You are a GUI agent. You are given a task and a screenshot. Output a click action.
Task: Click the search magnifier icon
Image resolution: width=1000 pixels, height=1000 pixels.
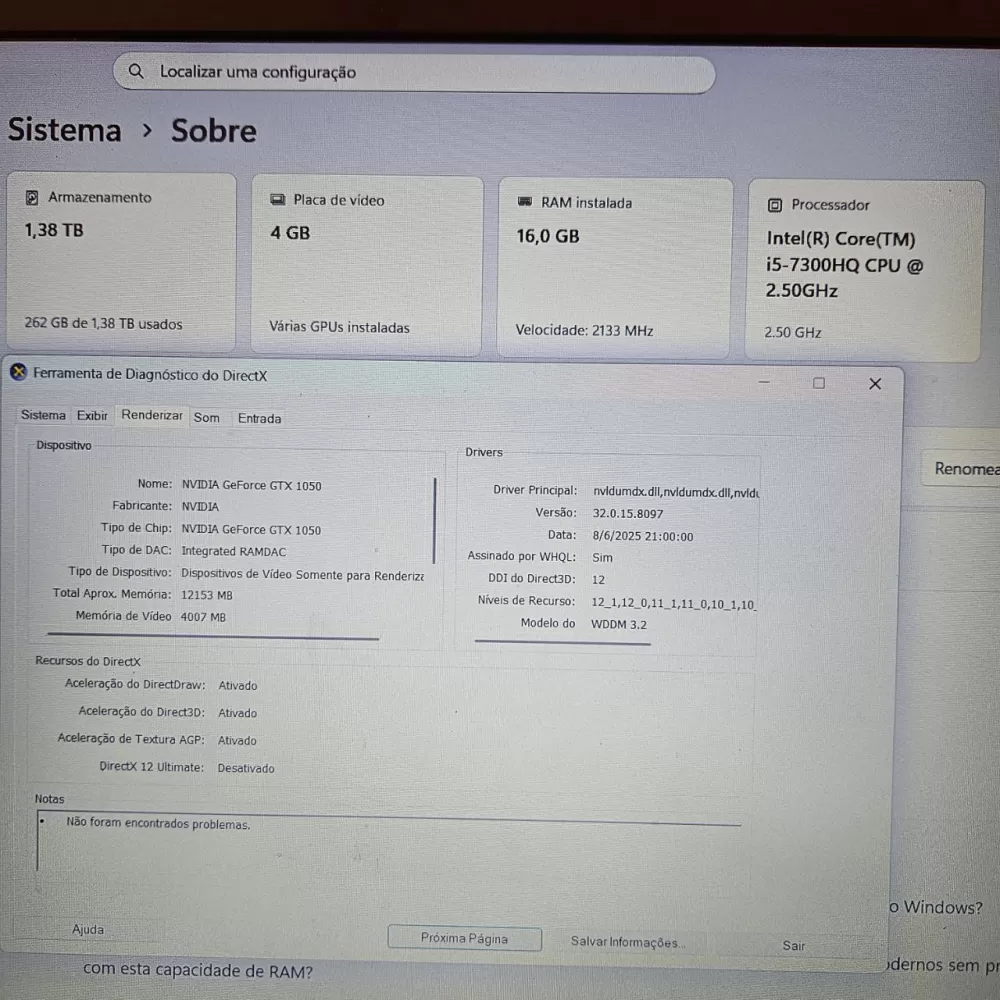[136, 72]
